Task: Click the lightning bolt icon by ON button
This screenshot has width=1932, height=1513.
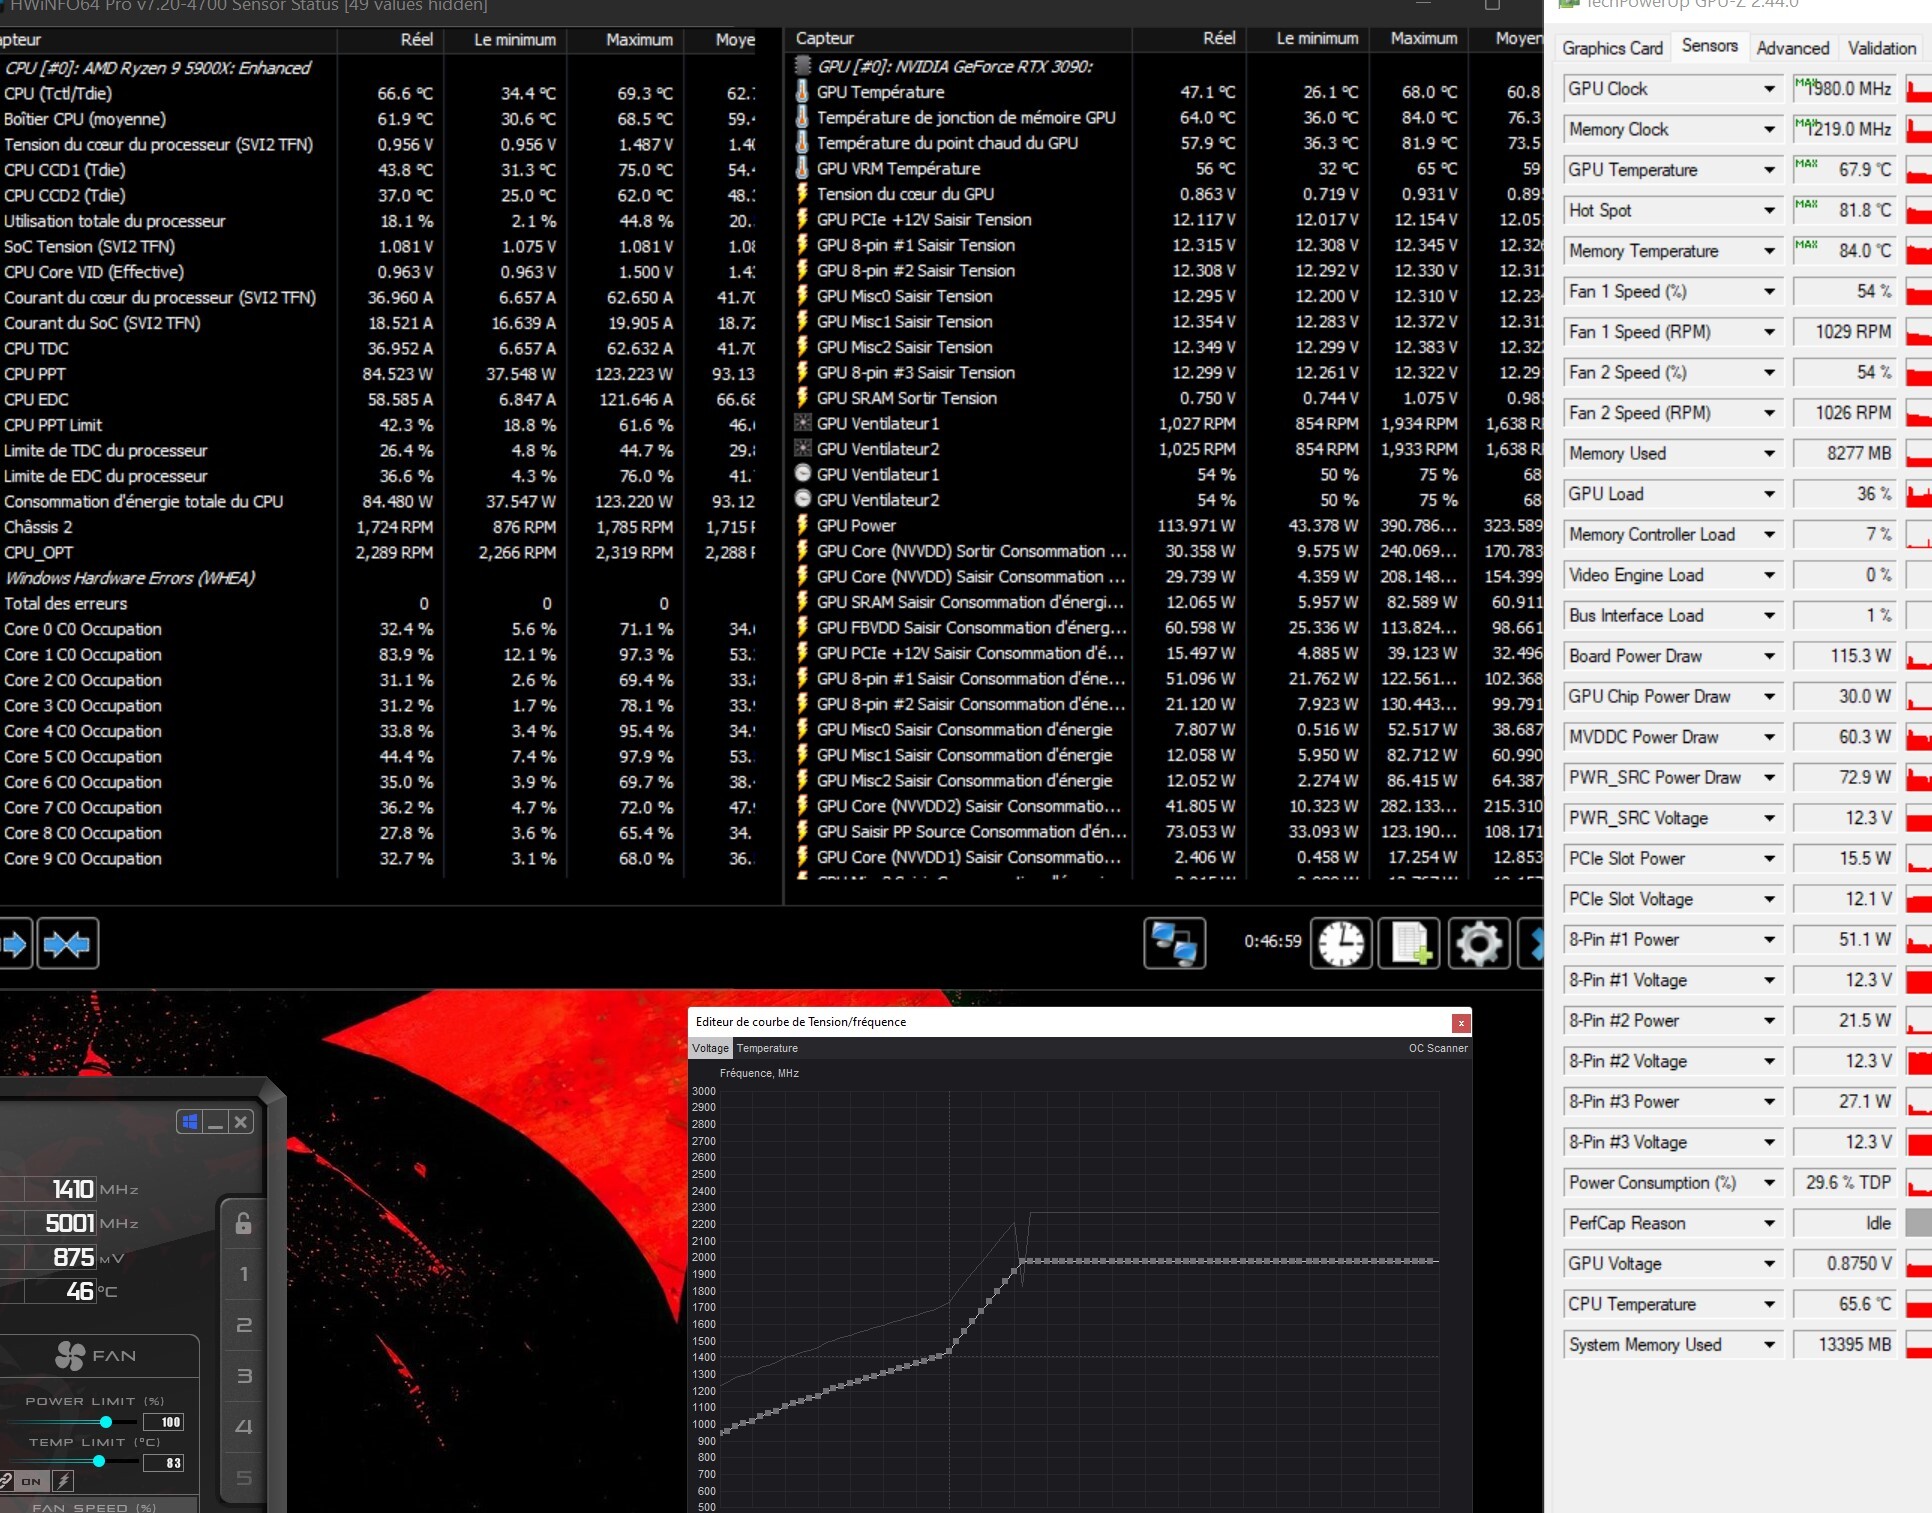Action: tap(63, 1480)
